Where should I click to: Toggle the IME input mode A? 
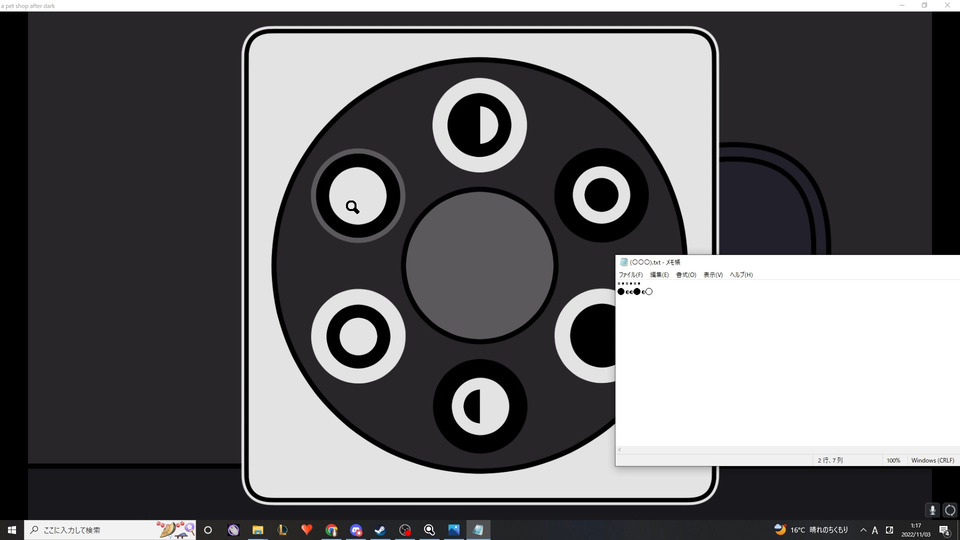pos(875,530)
